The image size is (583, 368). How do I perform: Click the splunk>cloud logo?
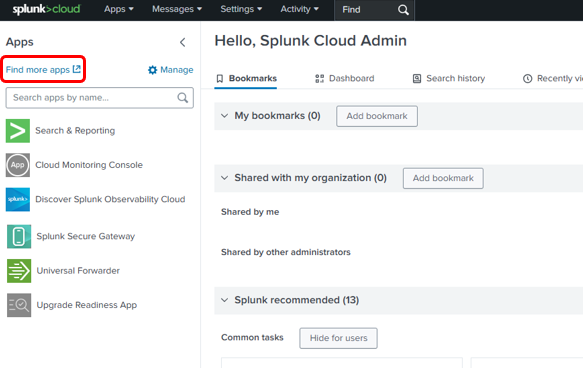(46, 9)
